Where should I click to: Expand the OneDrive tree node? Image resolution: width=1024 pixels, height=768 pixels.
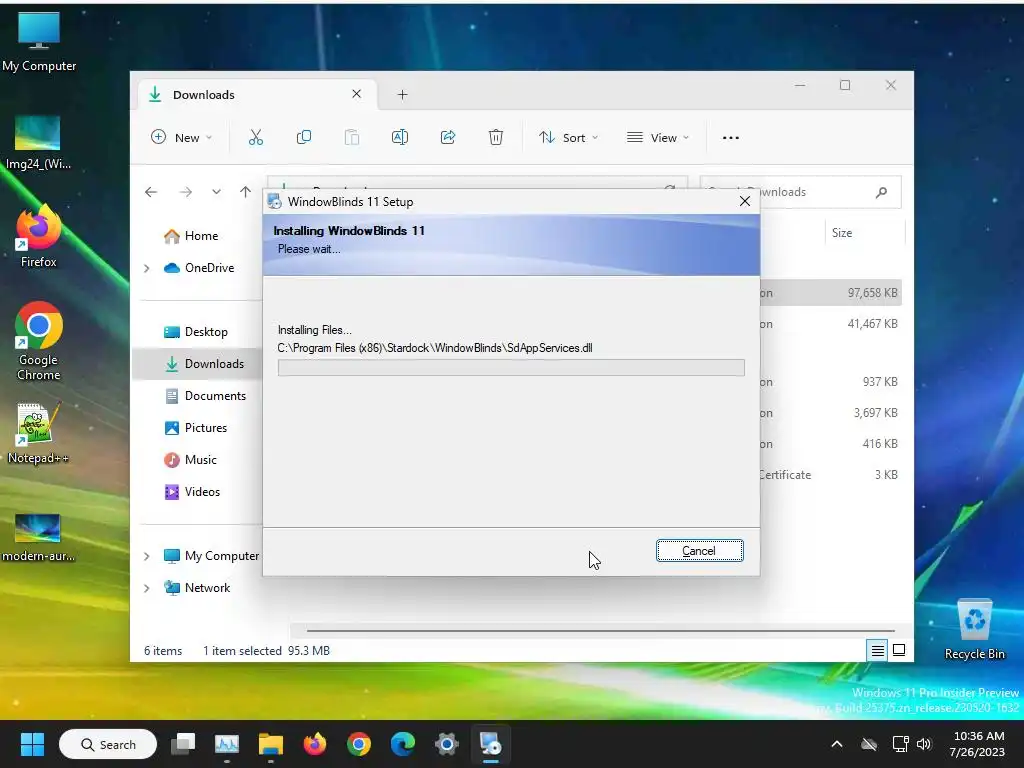(x=147, y=268)
